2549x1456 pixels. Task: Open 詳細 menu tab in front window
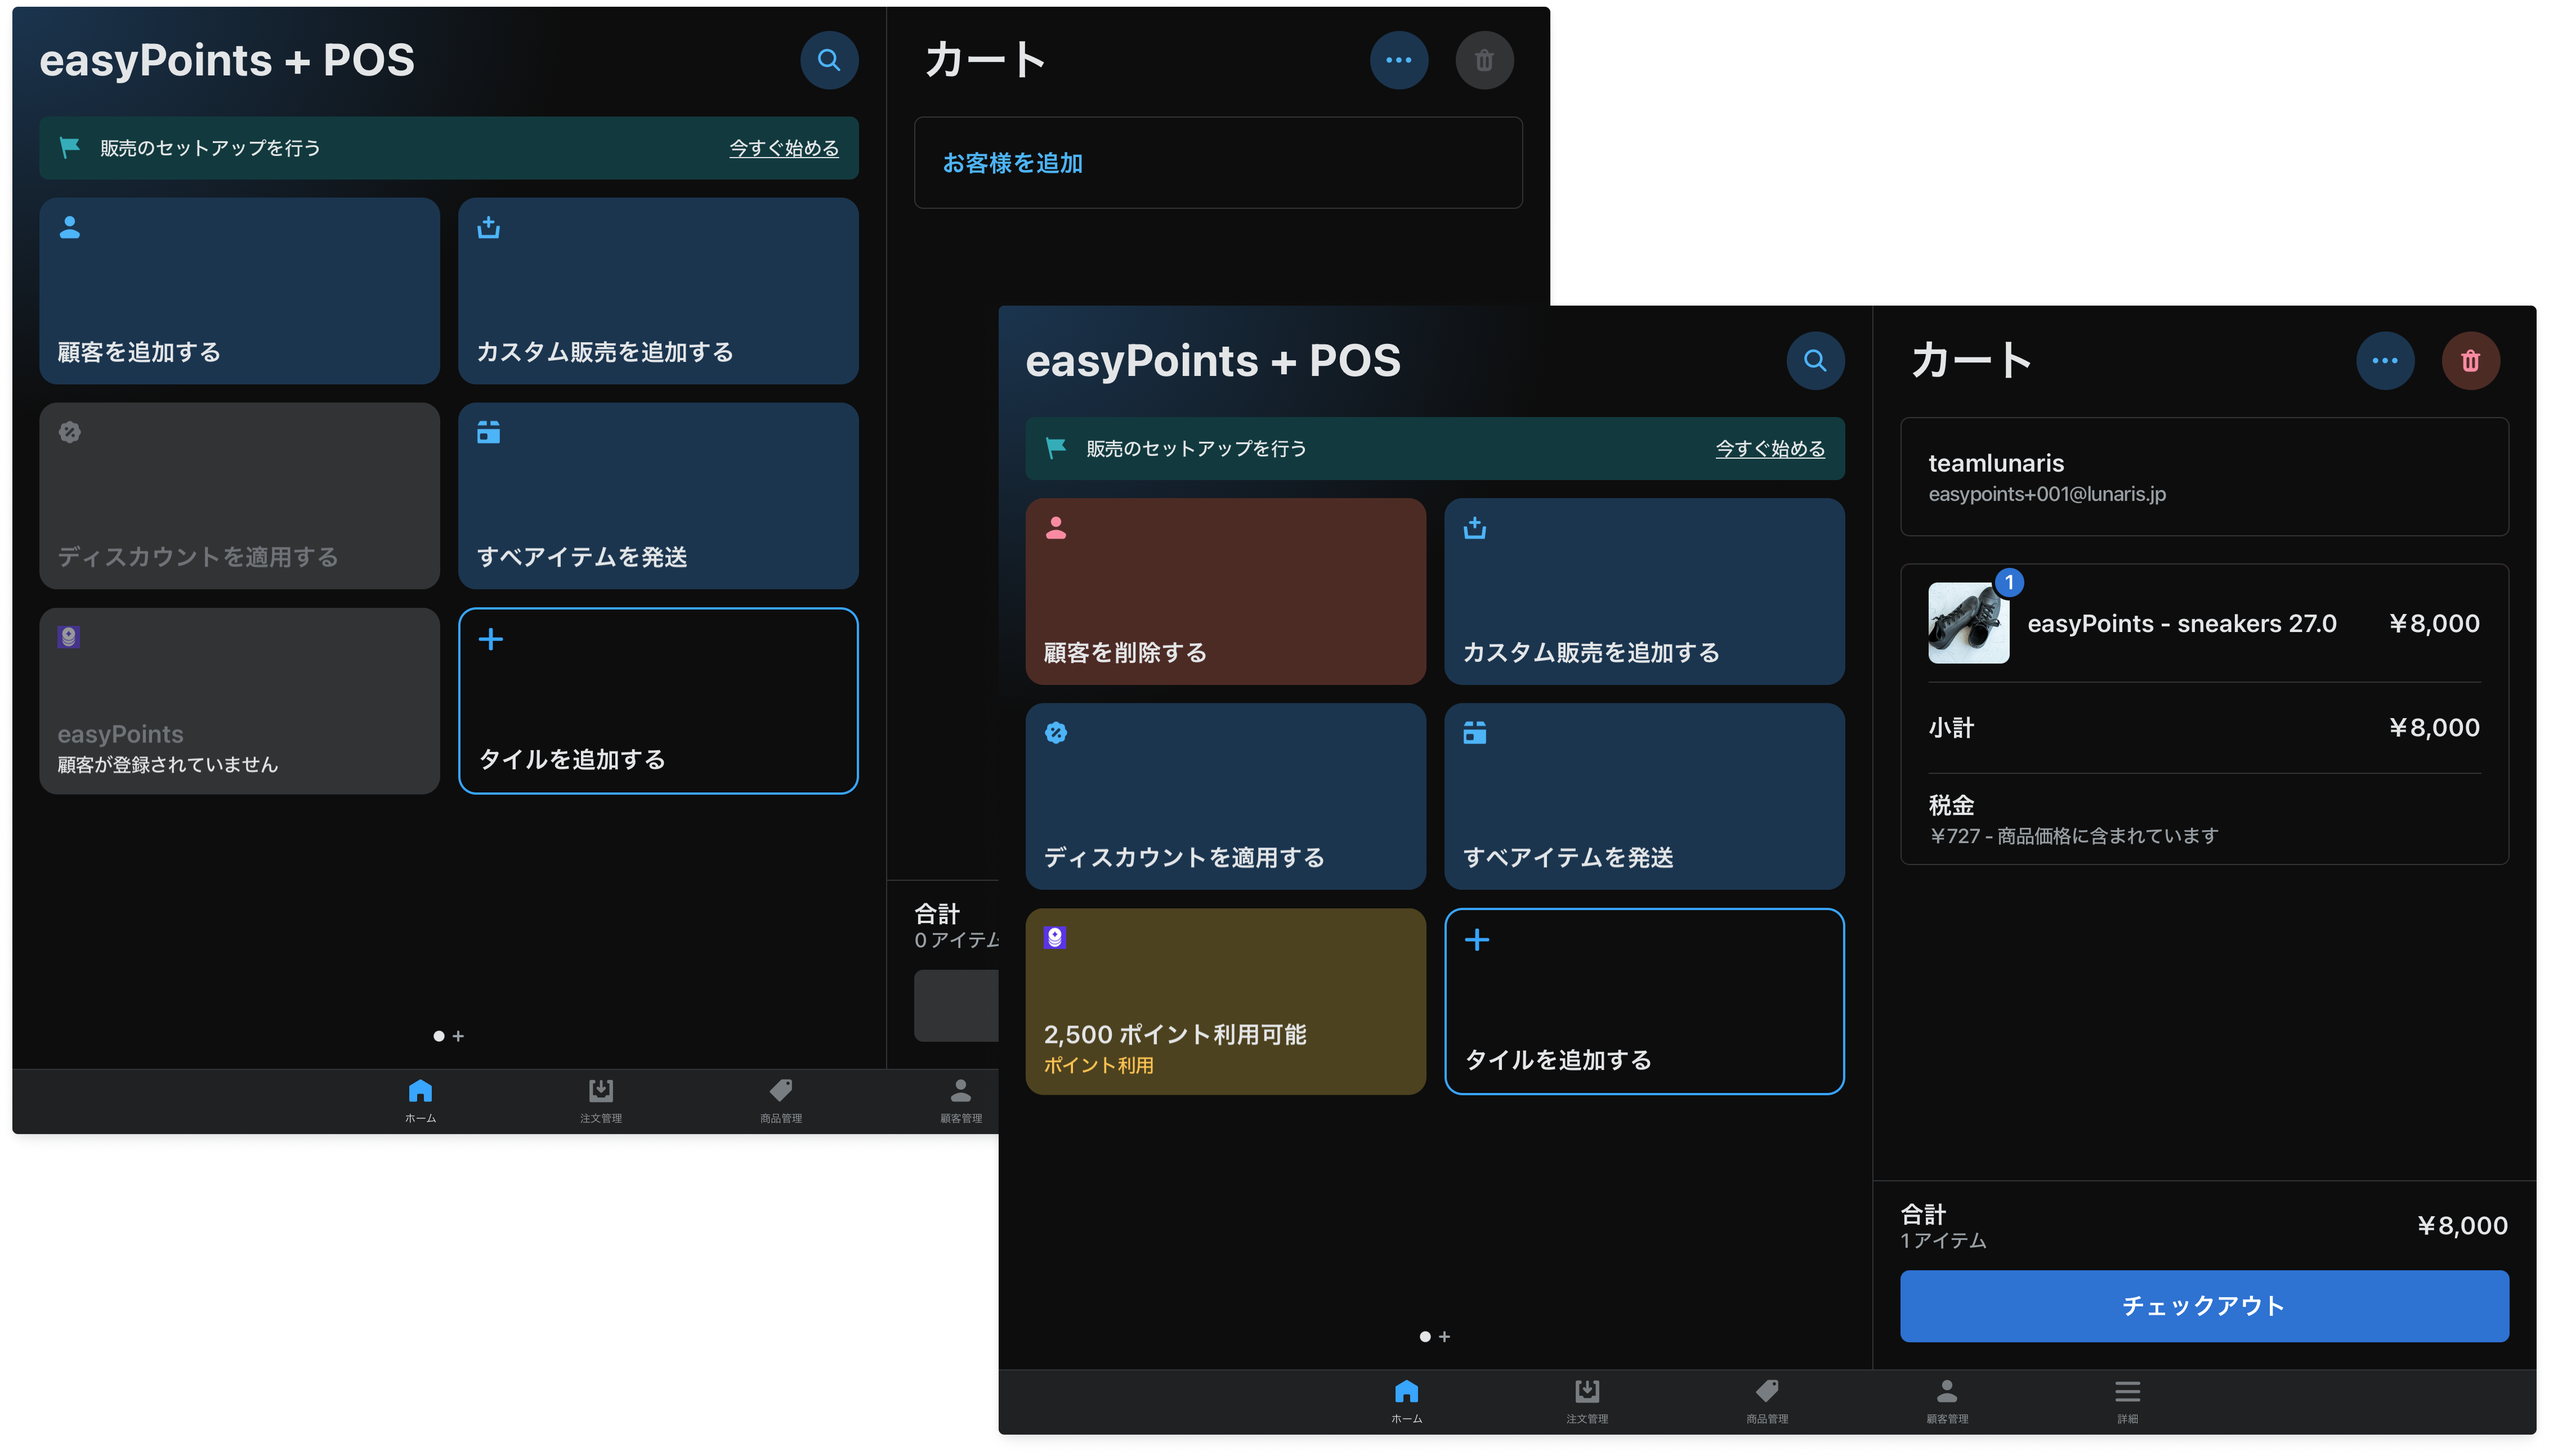click(x=2127, y=1402)
